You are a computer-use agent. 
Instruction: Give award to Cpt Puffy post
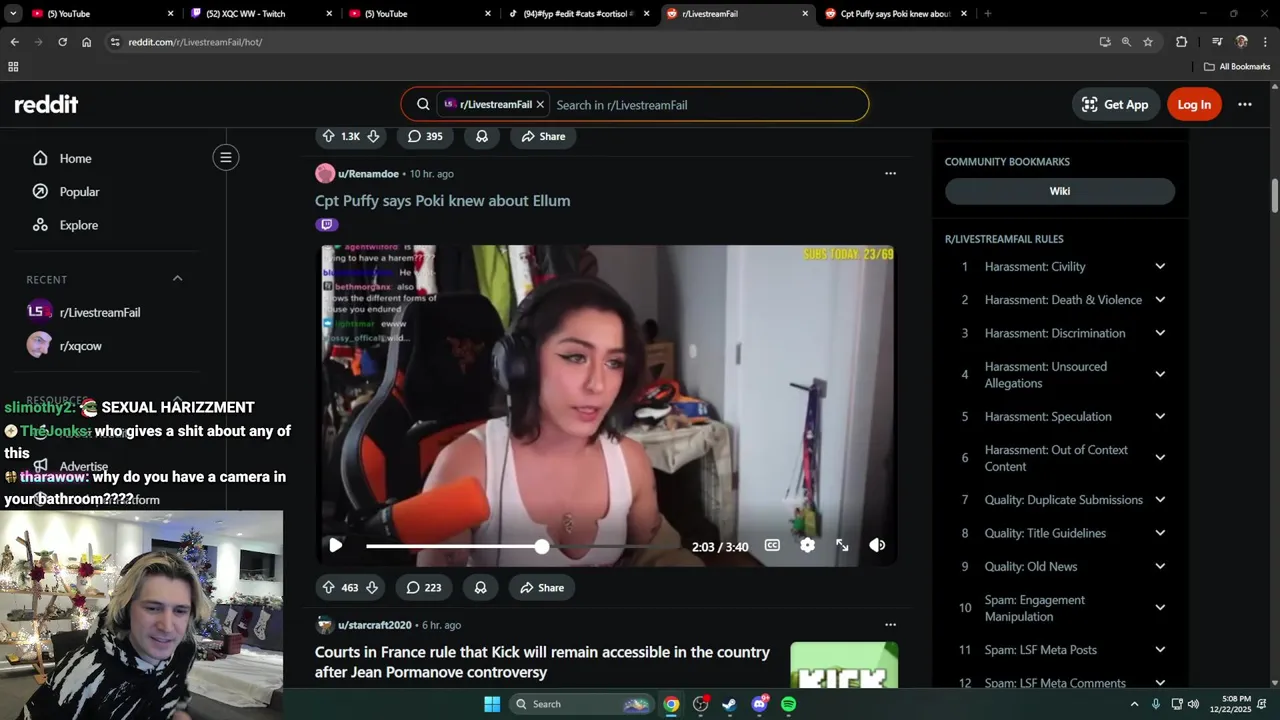tap(480, 588)
